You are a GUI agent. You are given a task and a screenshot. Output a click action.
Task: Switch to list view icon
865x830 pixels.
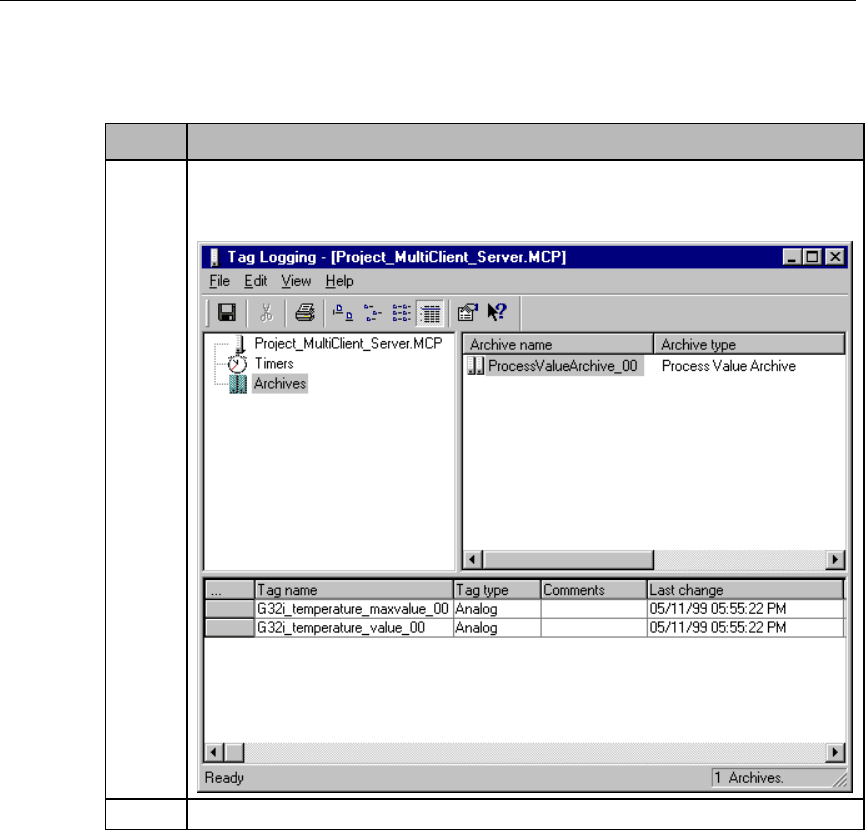tap(399, 313)
